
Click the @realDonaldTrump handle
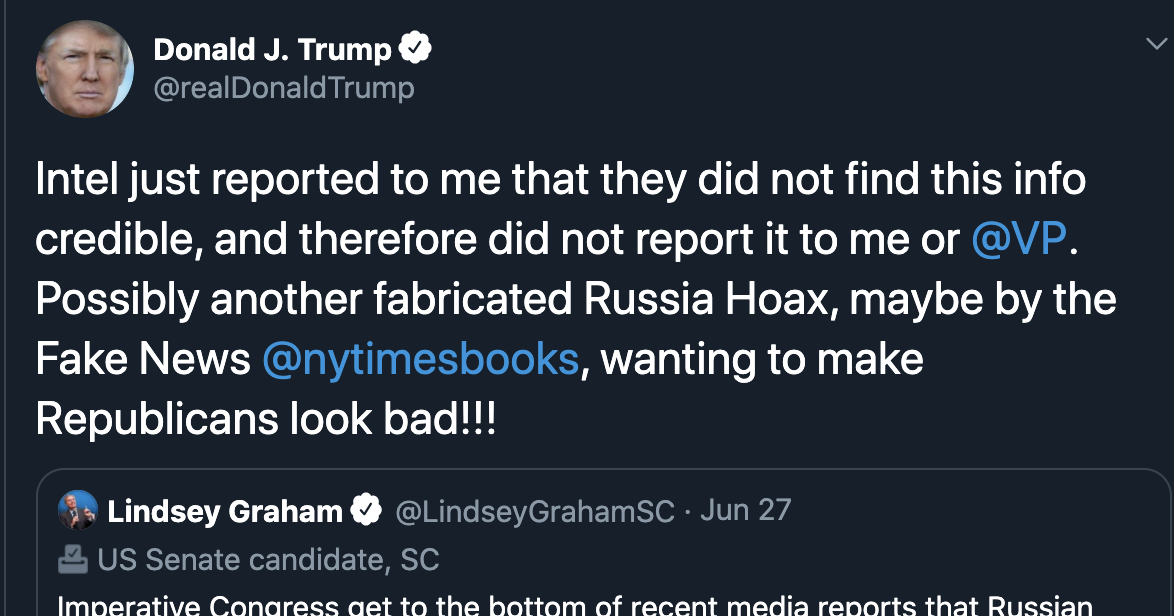(283, 88)
